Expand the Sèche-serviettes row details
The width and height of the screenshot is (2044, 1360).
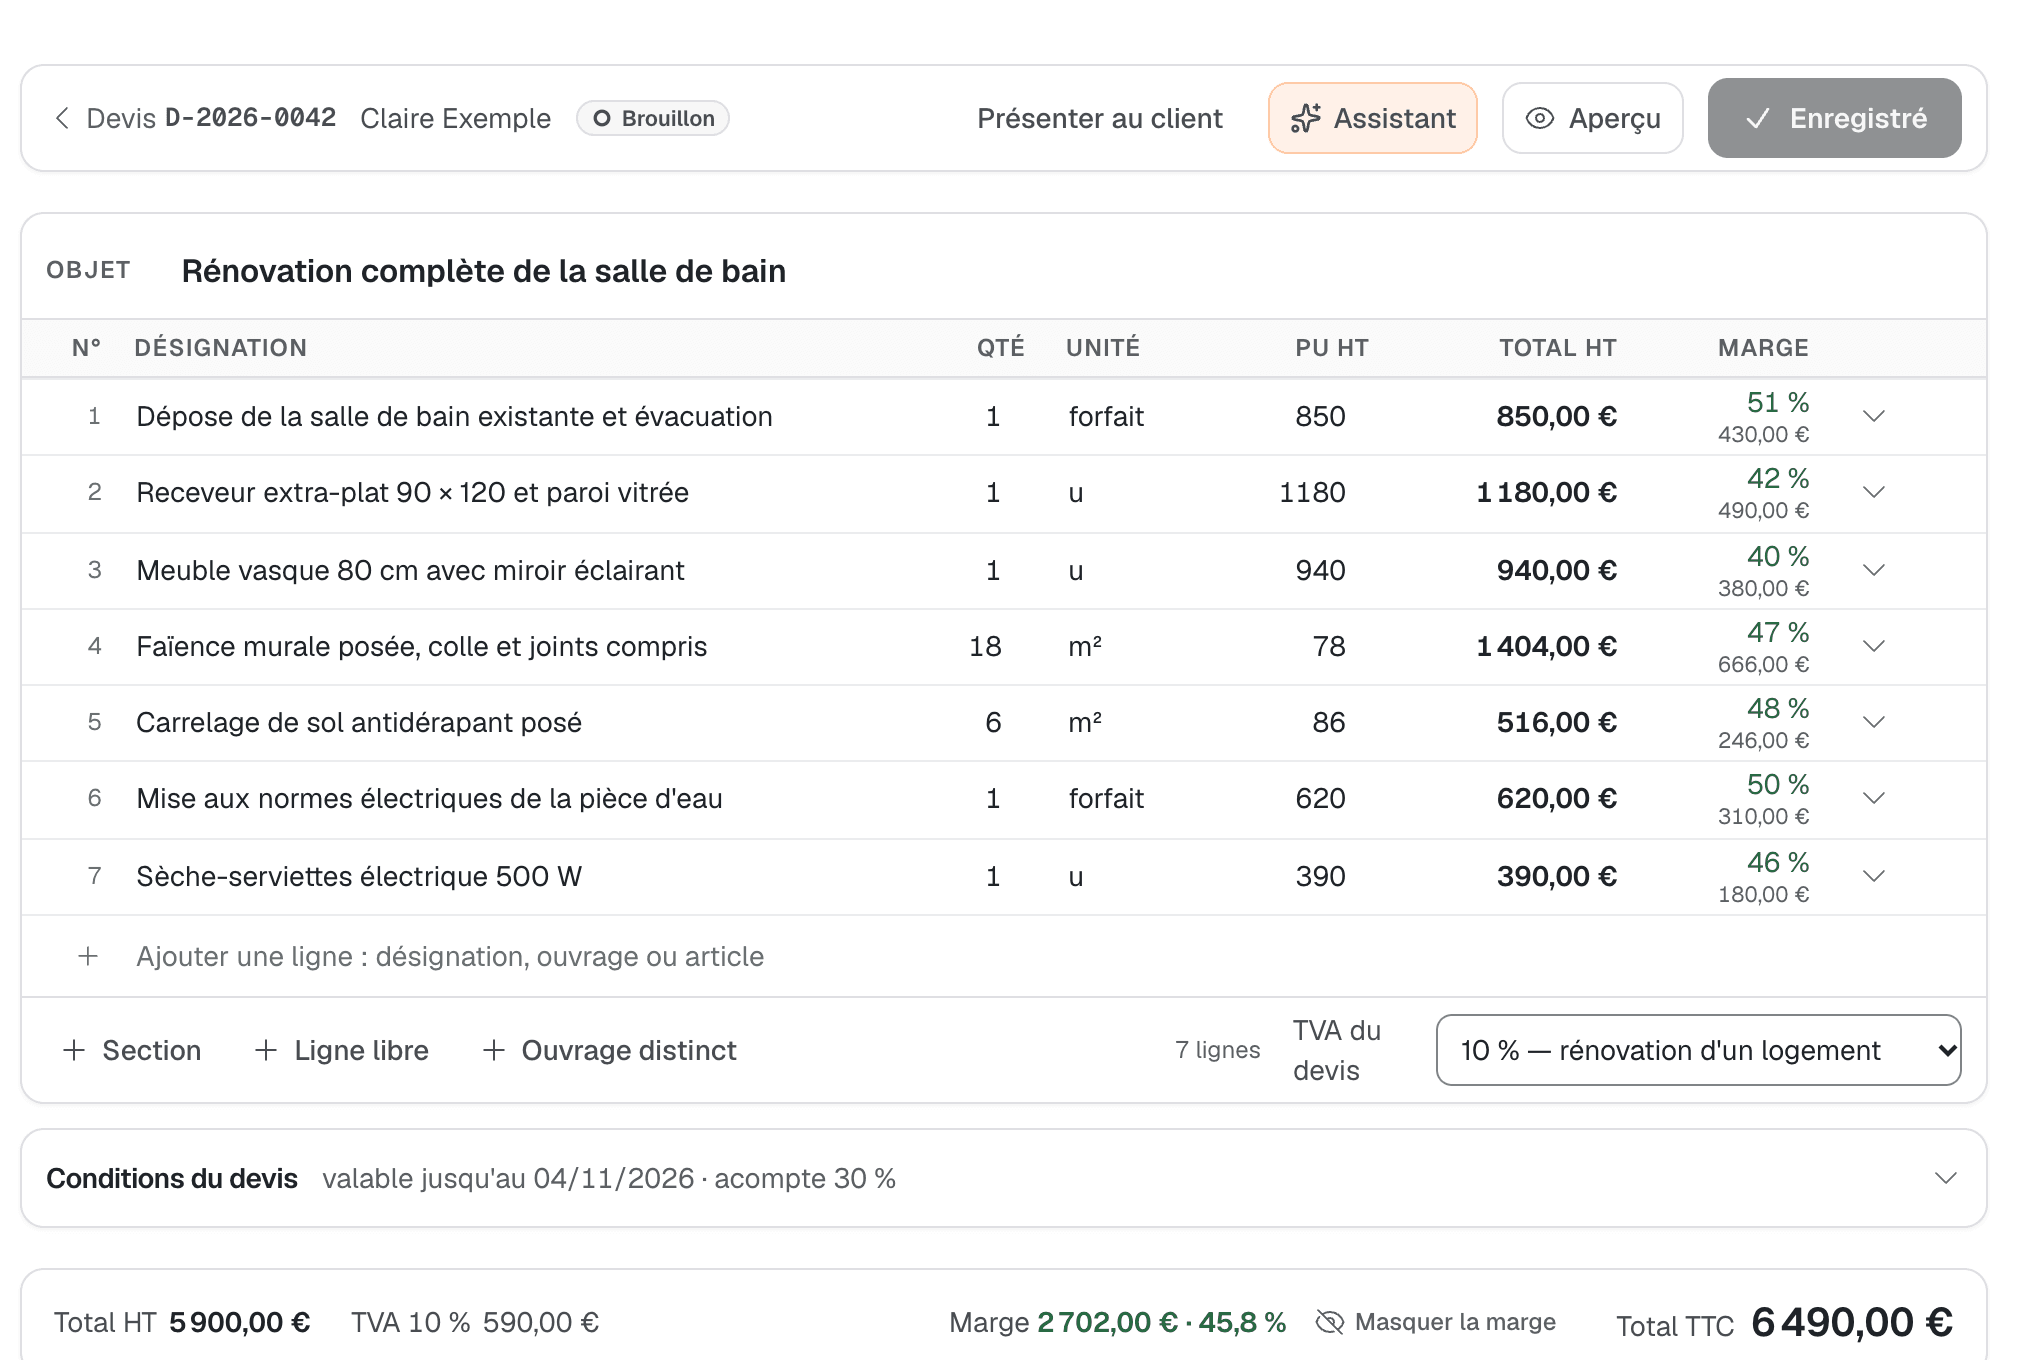point(1874,876)
